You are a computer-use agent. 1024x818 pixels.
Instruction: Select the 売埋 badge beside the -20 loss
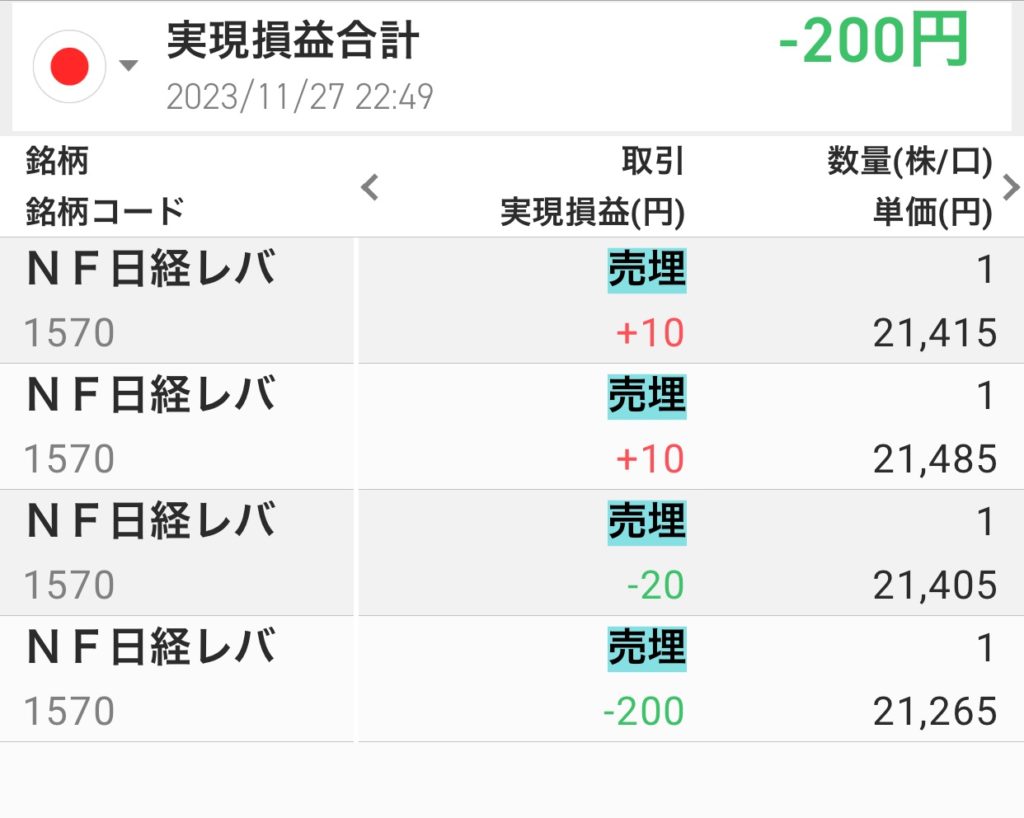pyautogui.click(x=646, y=522)
